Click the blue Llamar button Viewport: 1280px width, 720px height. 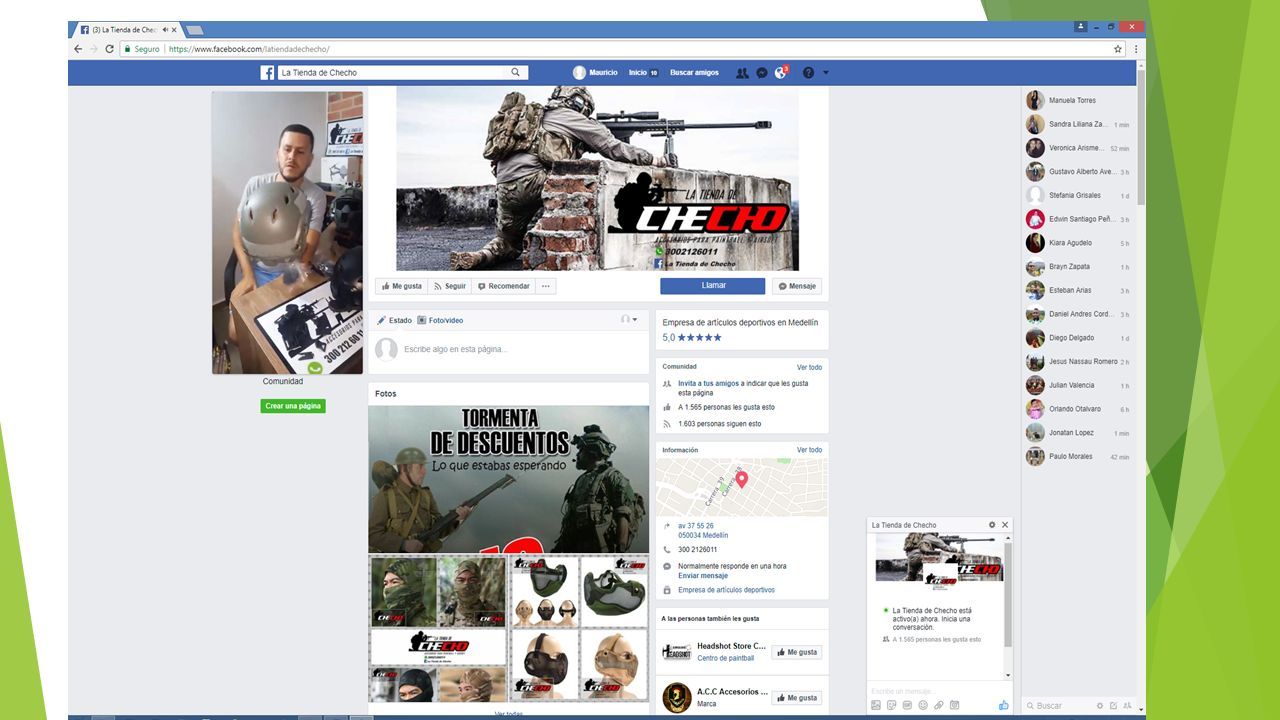click(712, 286)
